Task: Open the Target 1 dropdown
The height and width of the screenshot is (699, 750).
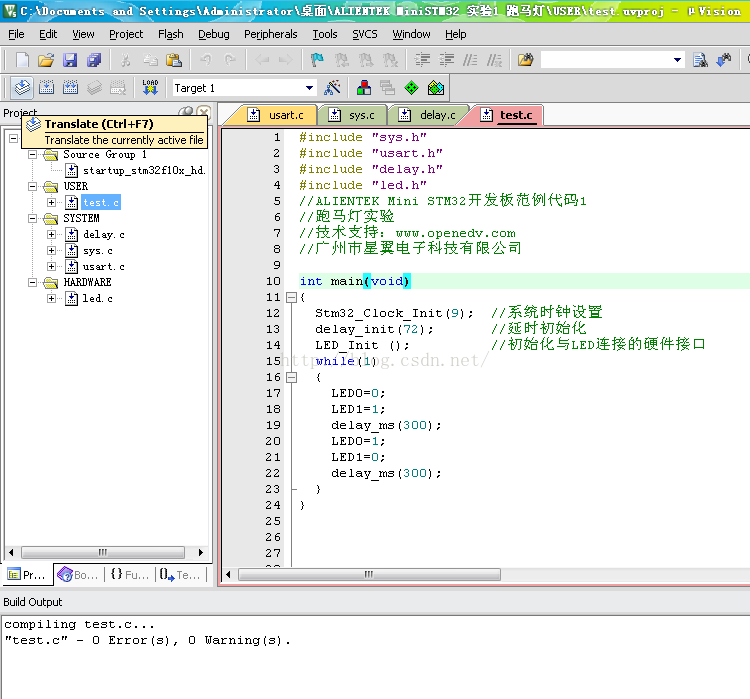Action: tap(309, 88)
